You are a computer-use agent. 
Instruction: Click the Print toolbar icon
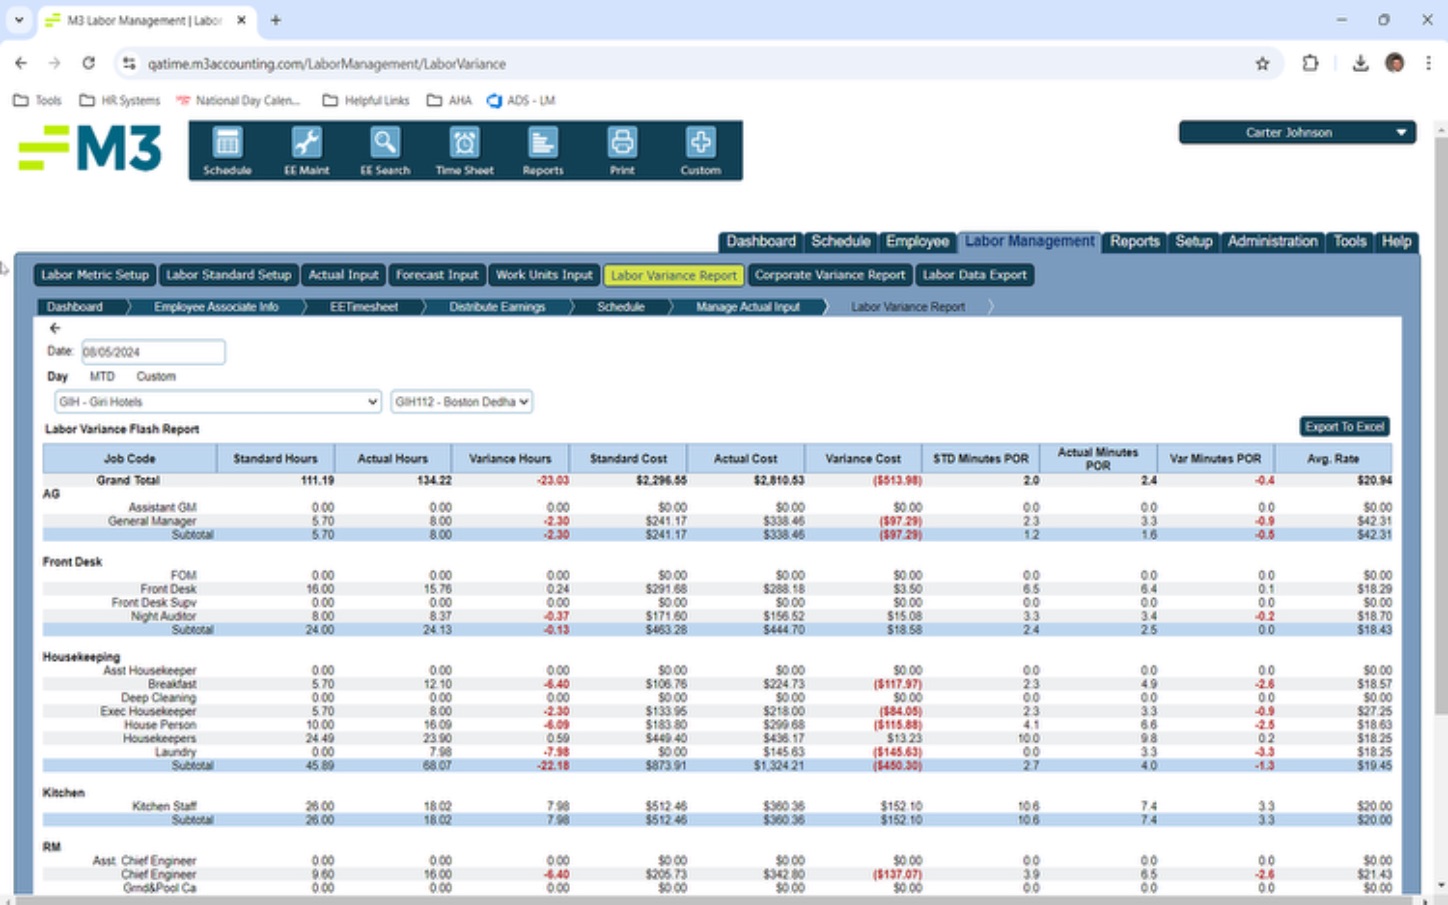click(x=622, y=150)
